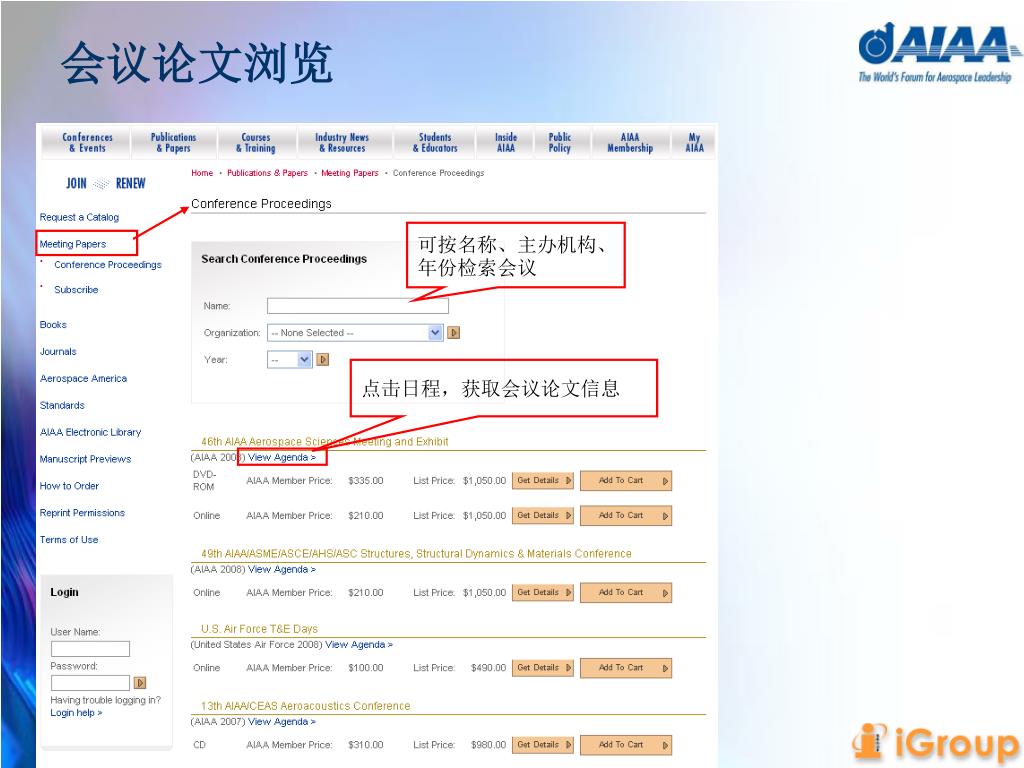Click the login arrow beside Password field
The height and width of the screenshot is (768, 1024).
pos(140,682)
